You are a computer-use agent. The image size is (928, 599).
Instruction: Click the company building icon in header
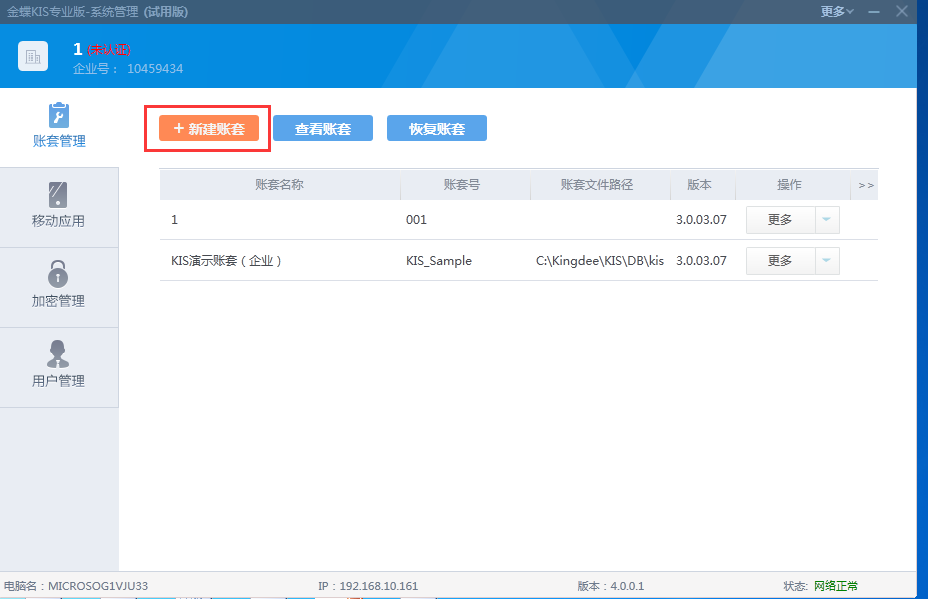[x=33, y=57]
